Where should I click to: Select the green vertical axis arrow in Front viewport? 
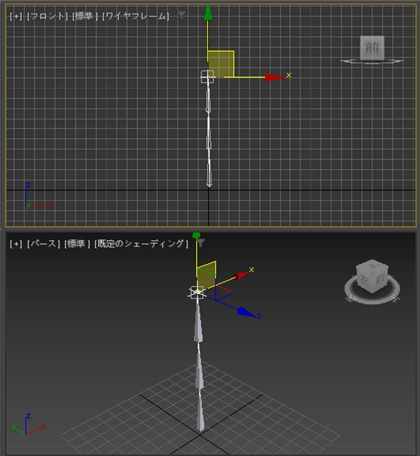tap(208, 13)
